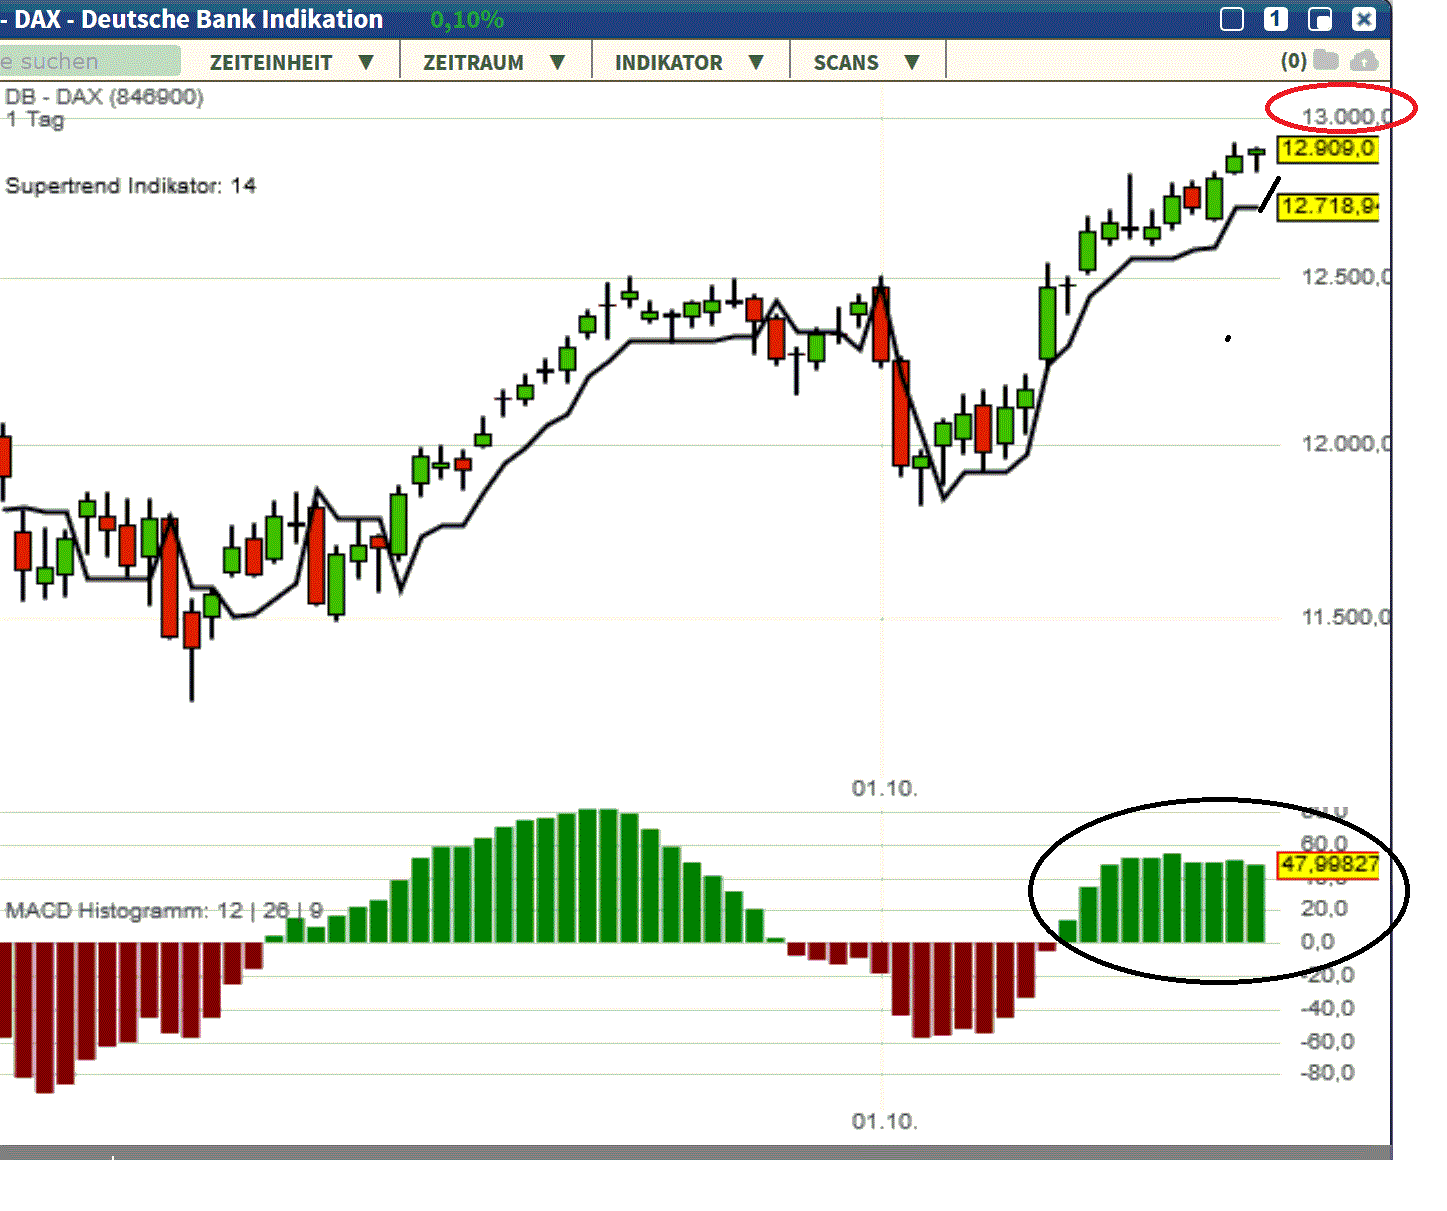The width and height of the screenshot is (1447, 1211).
Task: Click the '-80,0' MACD axis label
Action: pyautogui.click(x=1328, y=1073)
